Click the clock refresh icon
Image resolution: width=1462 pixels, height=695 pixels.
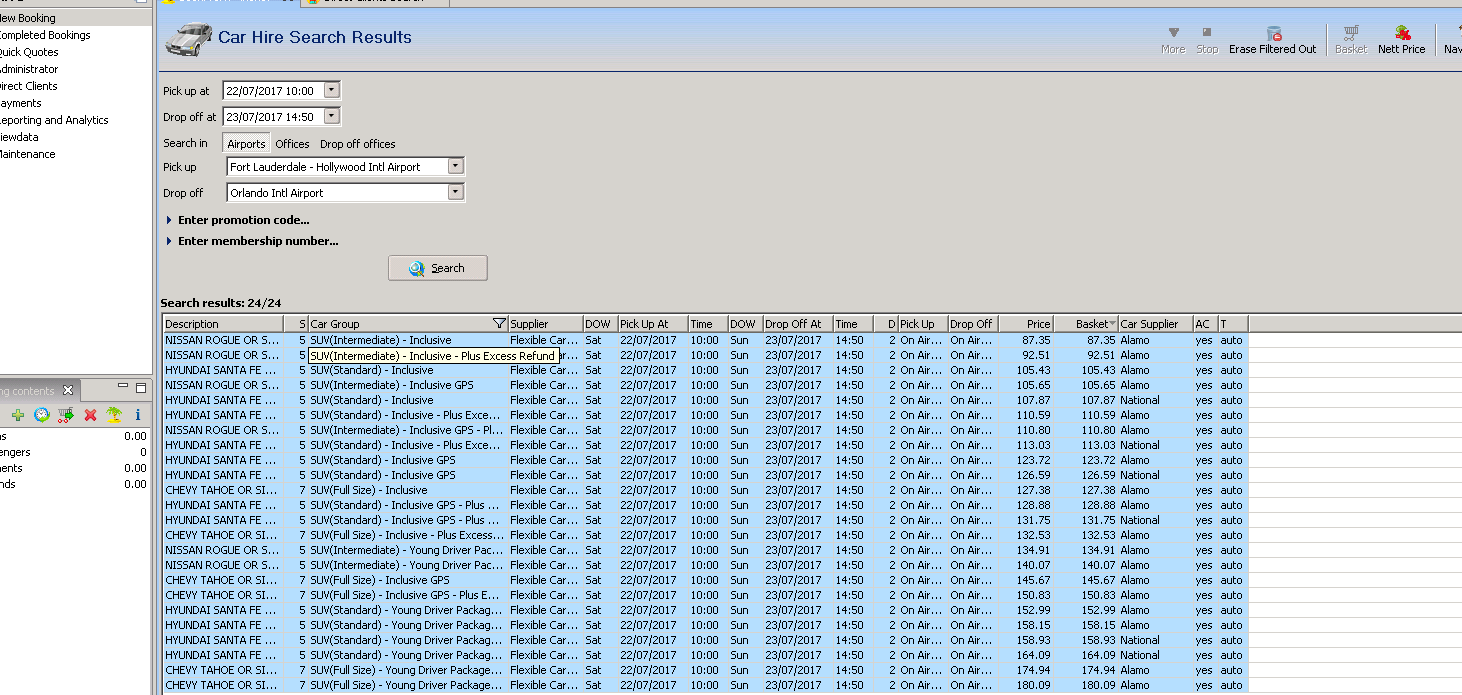(x=42, y=415)
